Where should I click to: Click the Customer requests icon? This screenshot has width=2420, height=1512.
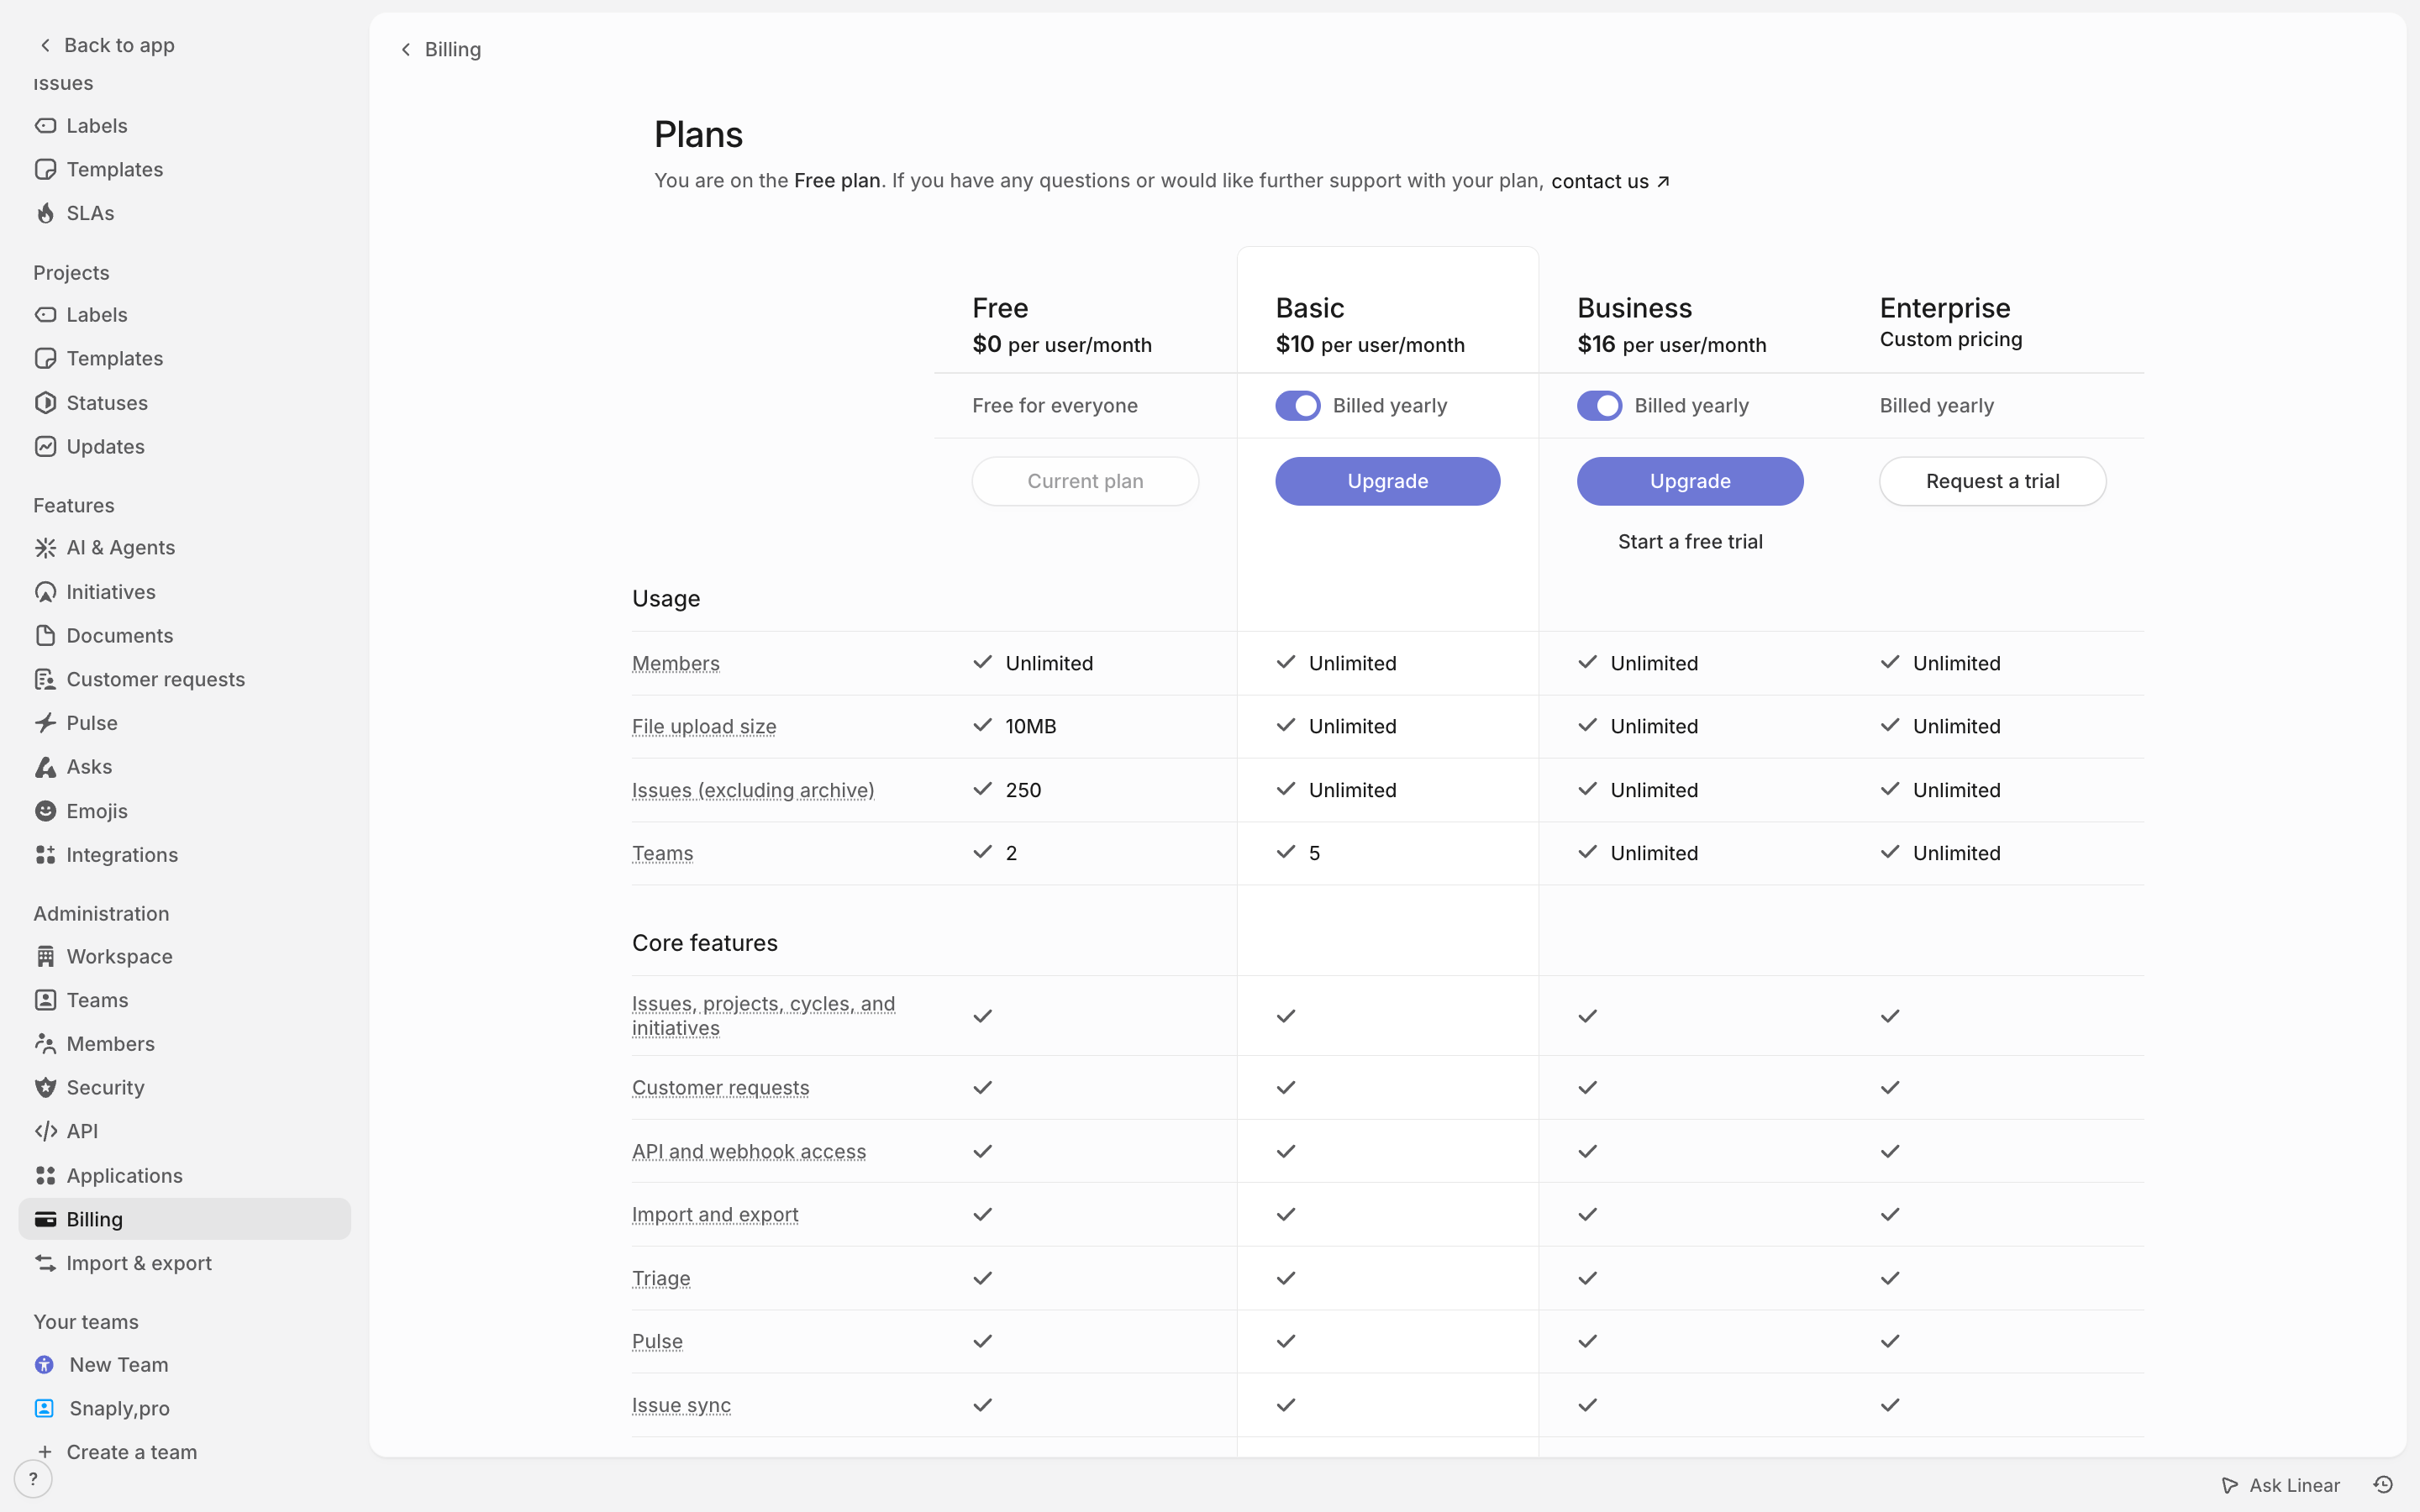coord(45,679)
